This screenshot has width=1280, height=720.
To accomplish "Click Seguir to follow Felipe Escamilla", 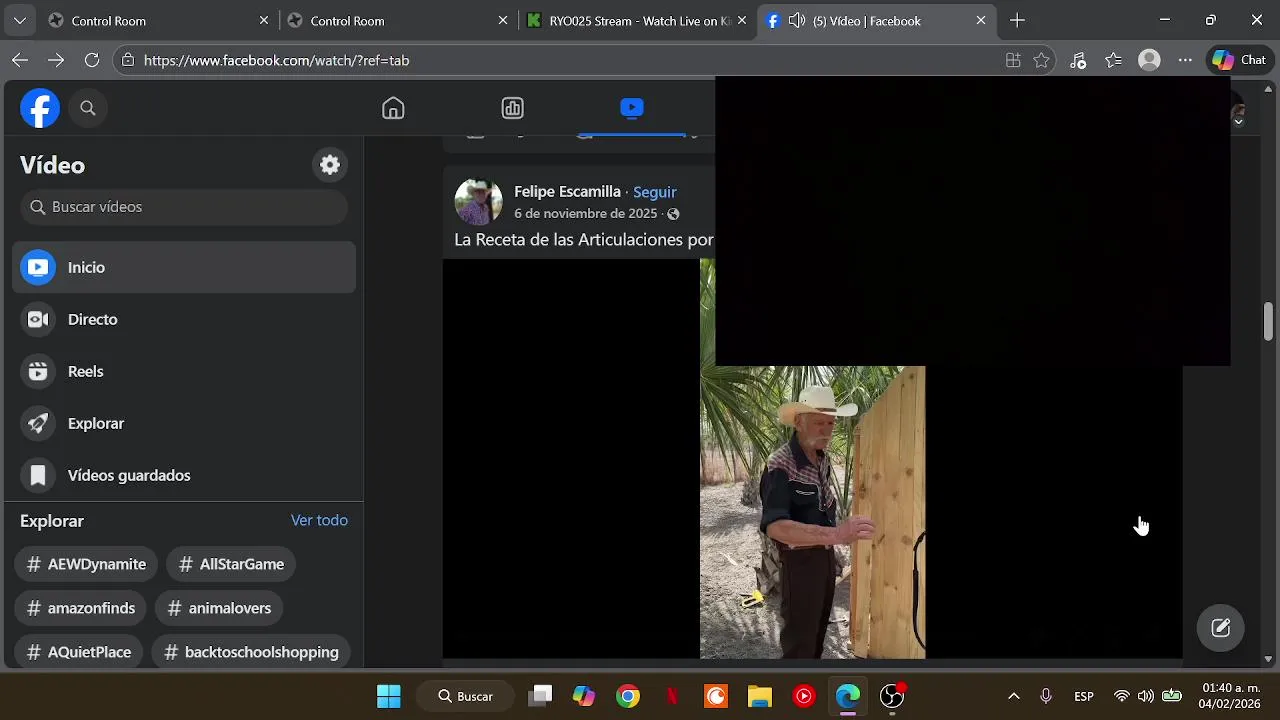I will [655, 192].
